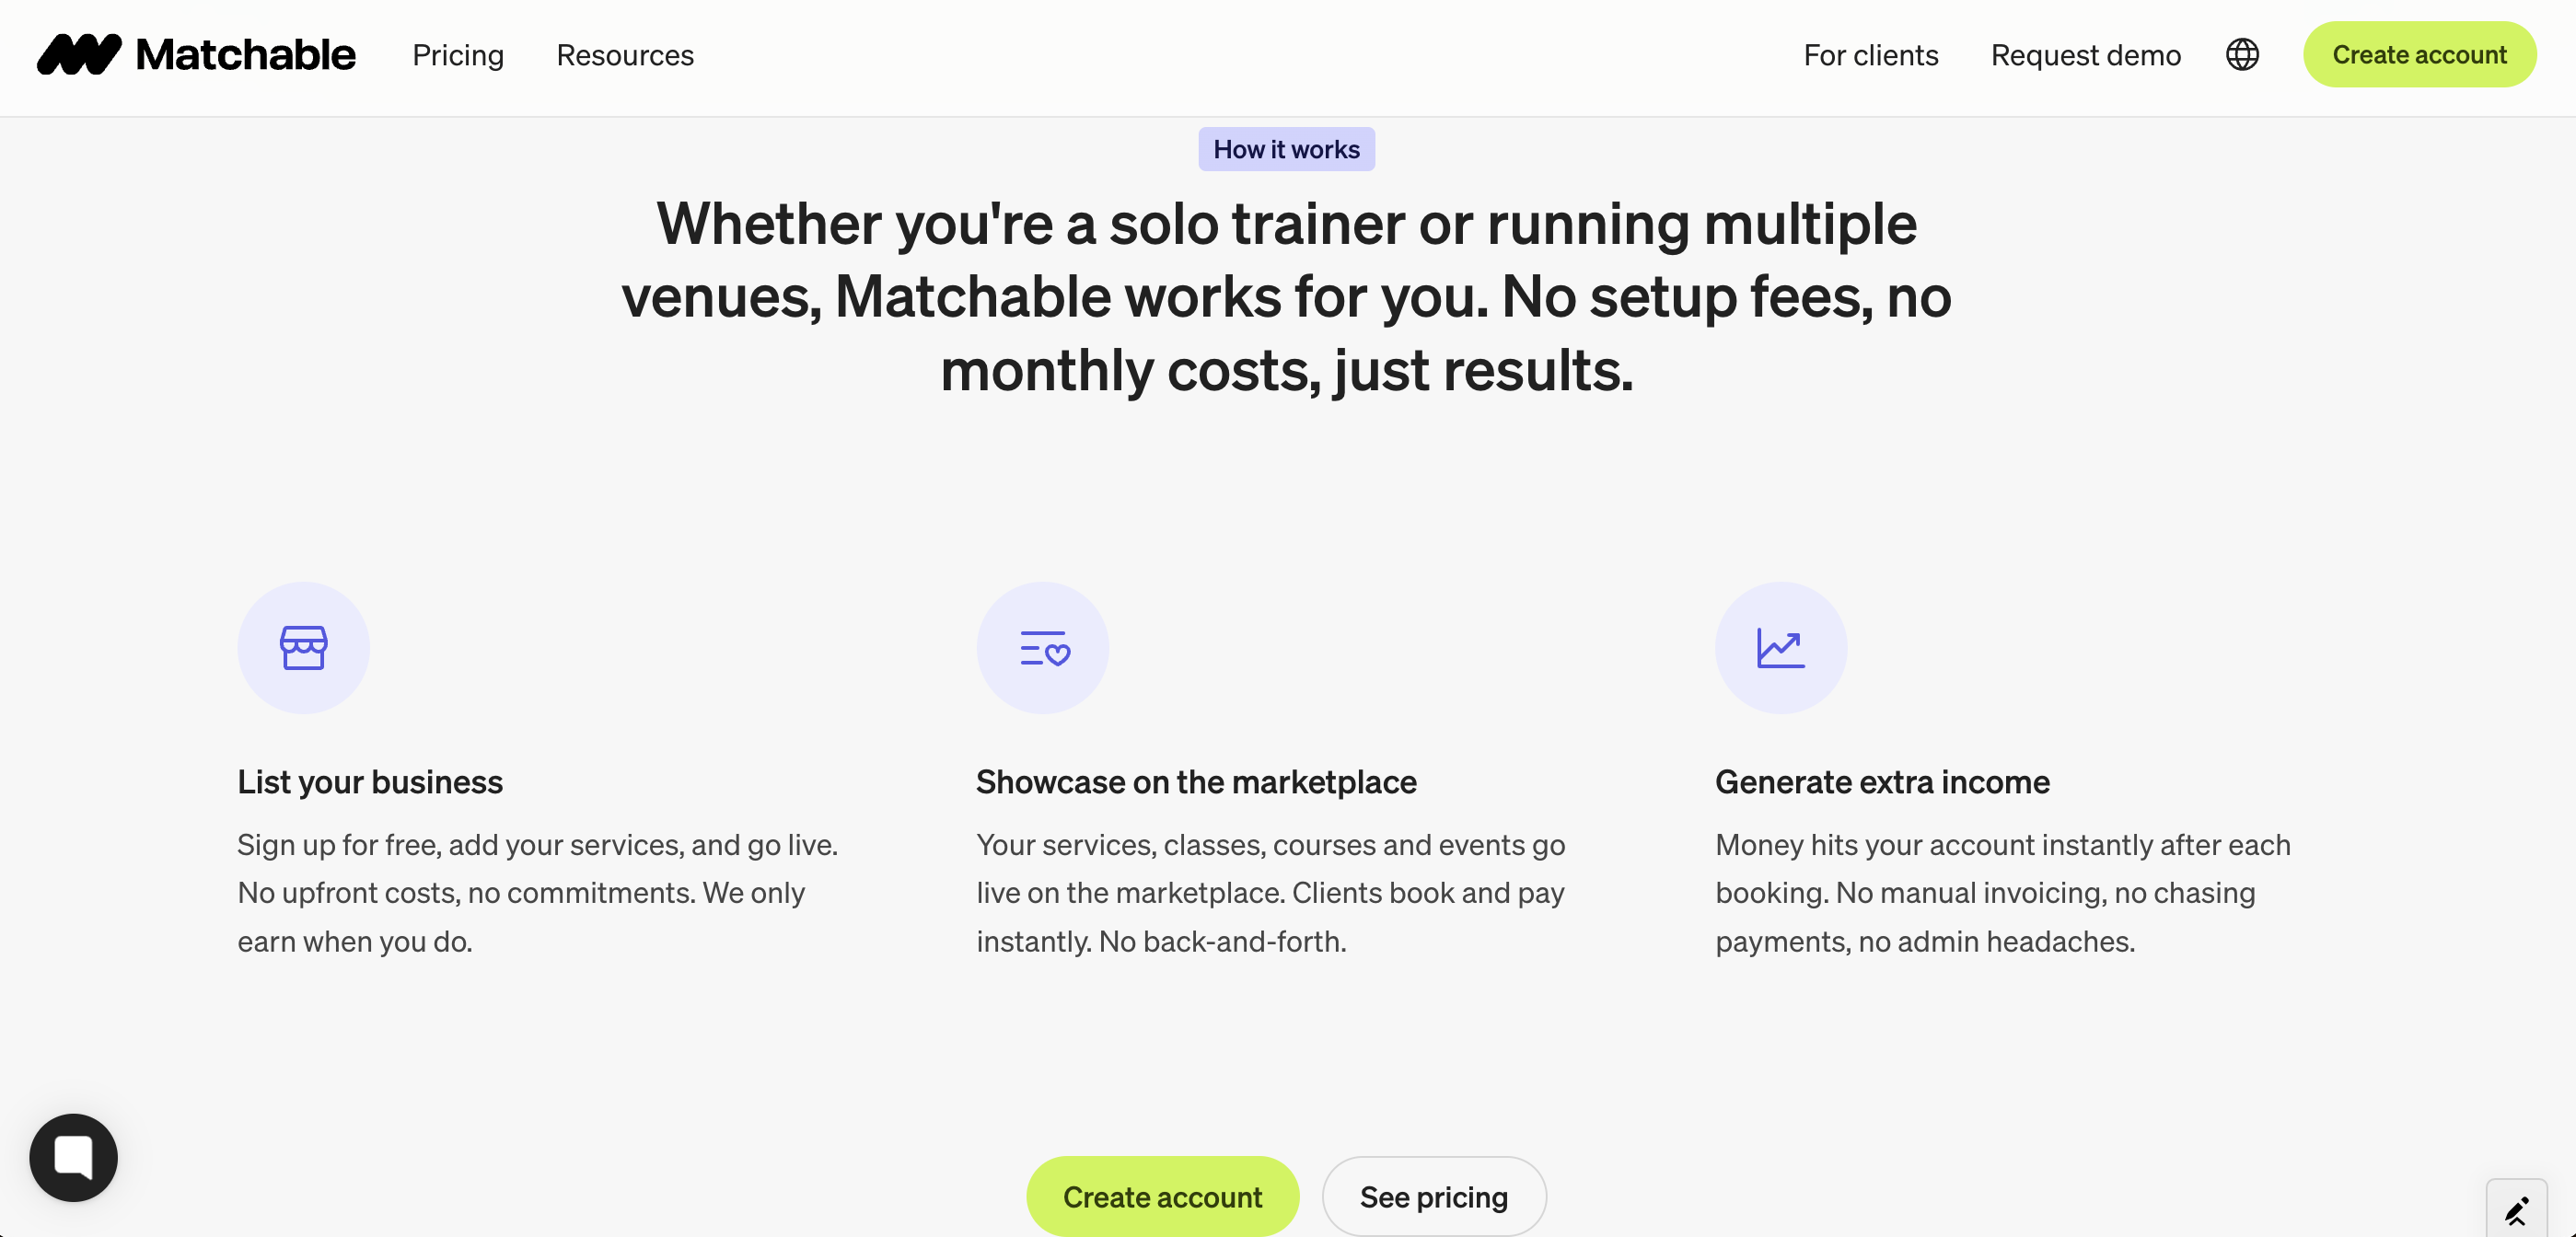Click the List your business heading
Viewport: 2576px width, 1237px height.
(370, 782)
